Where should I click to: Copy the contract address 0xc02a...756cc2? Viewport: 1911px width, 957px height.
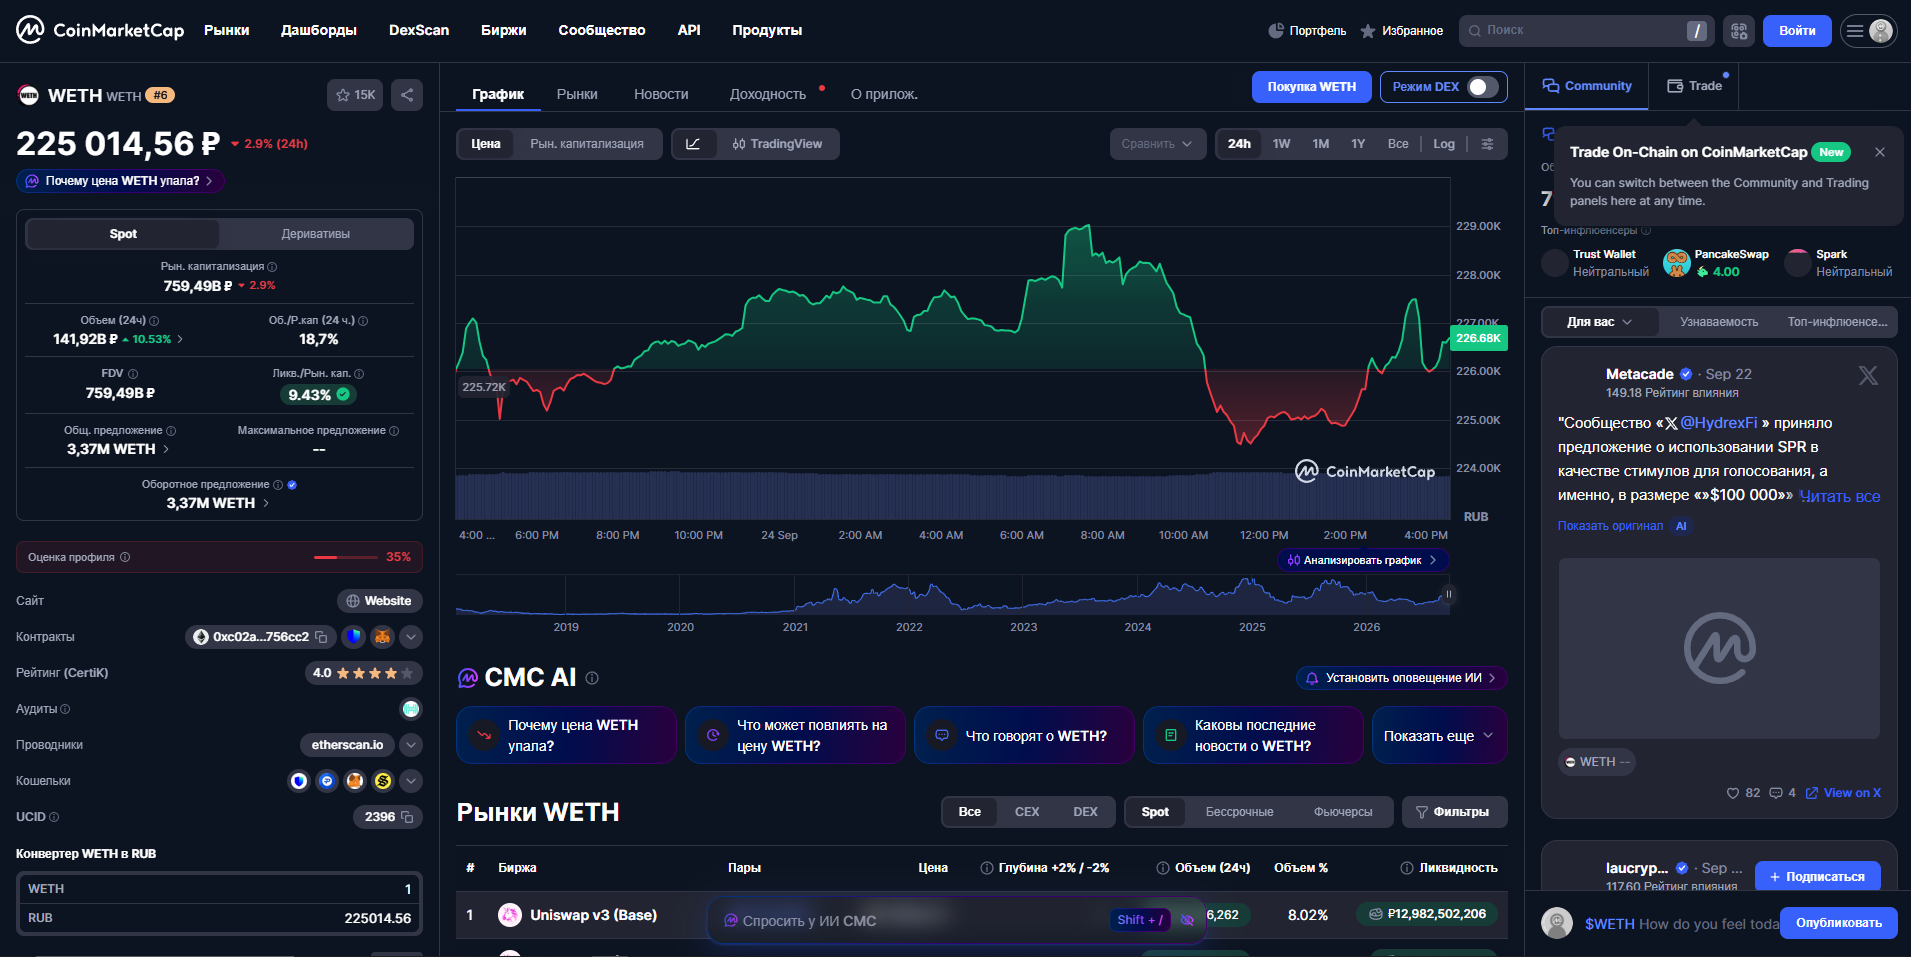pos(321,637)
